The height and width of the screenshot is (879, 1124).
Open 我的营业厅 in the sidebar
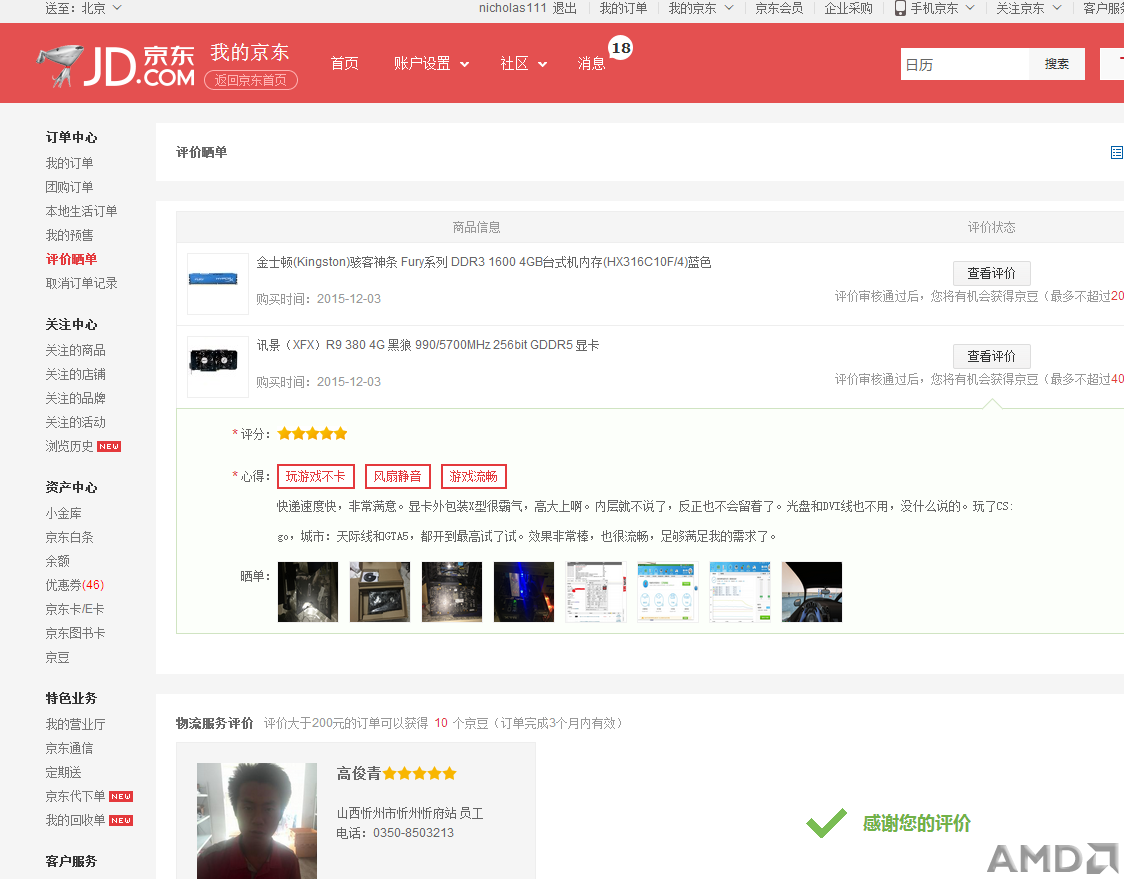[x=75, y=725]
